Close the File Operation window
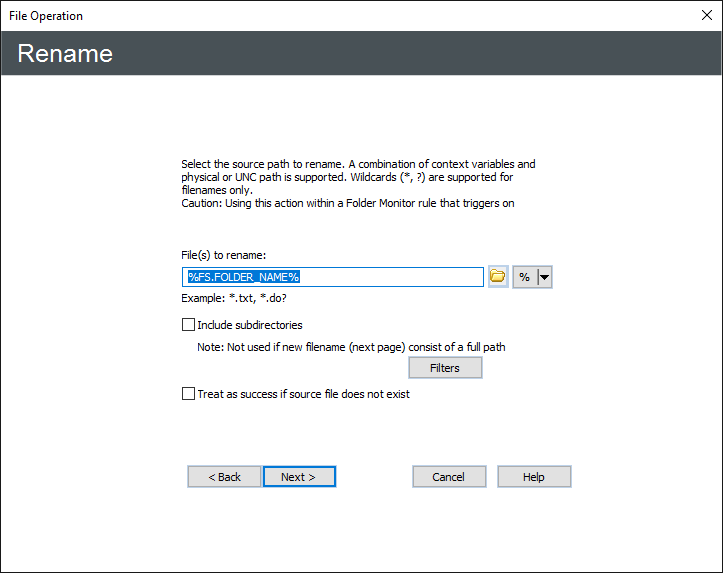723x573 pixels. (707, 15)
